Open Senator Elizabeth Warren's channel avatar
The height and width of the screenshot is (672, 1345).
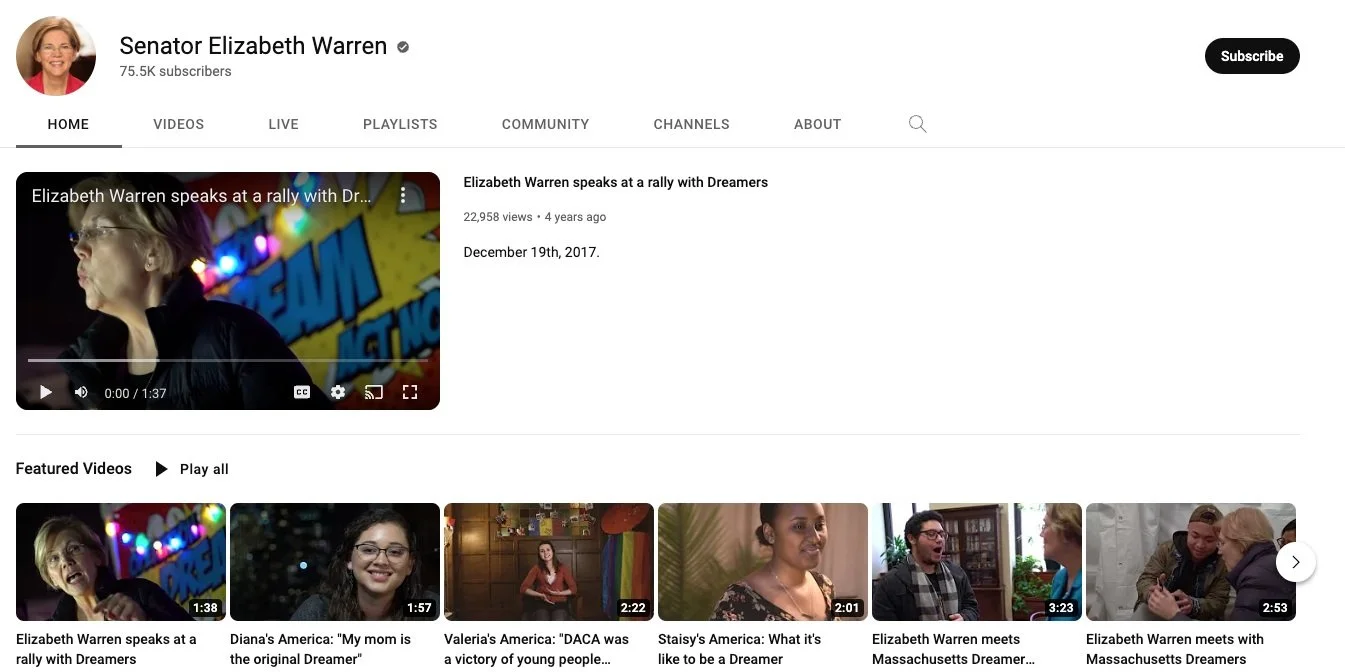[x=56, y=56]
